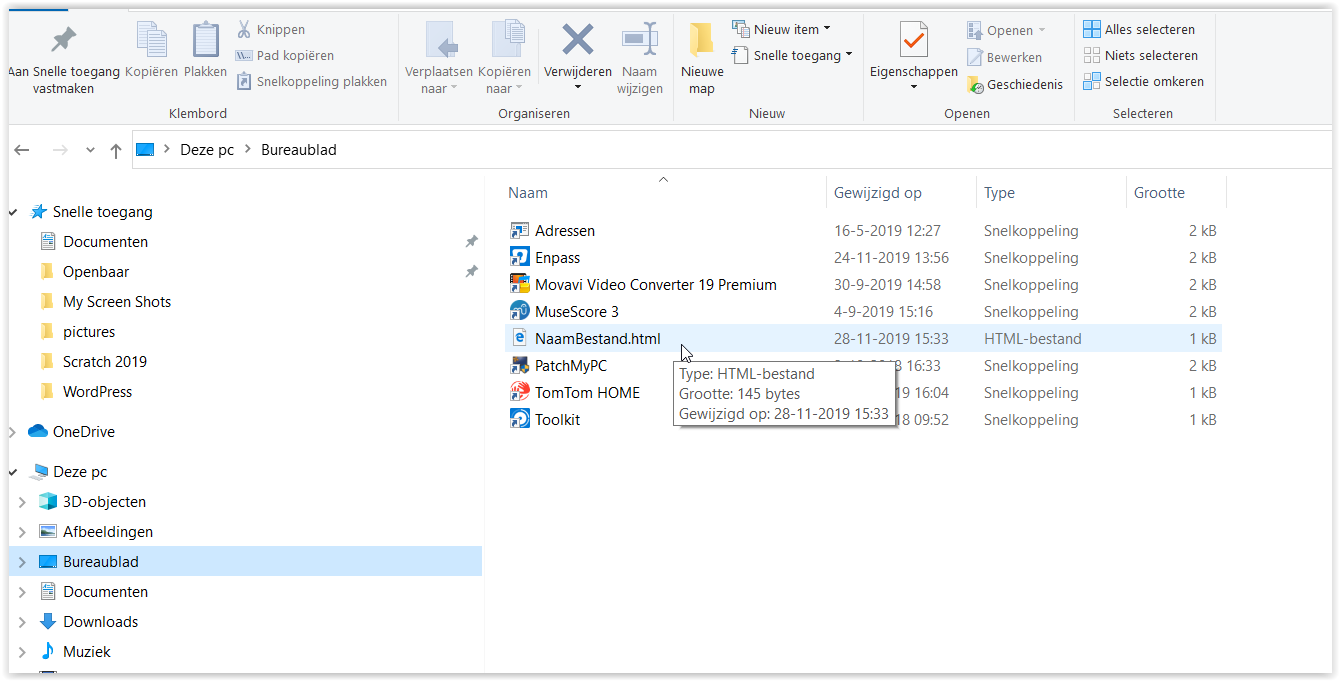Screen dimensions: 1340x681
Task: Click Enpass date 24-11-2019 13:56
Action: (892, 258)
